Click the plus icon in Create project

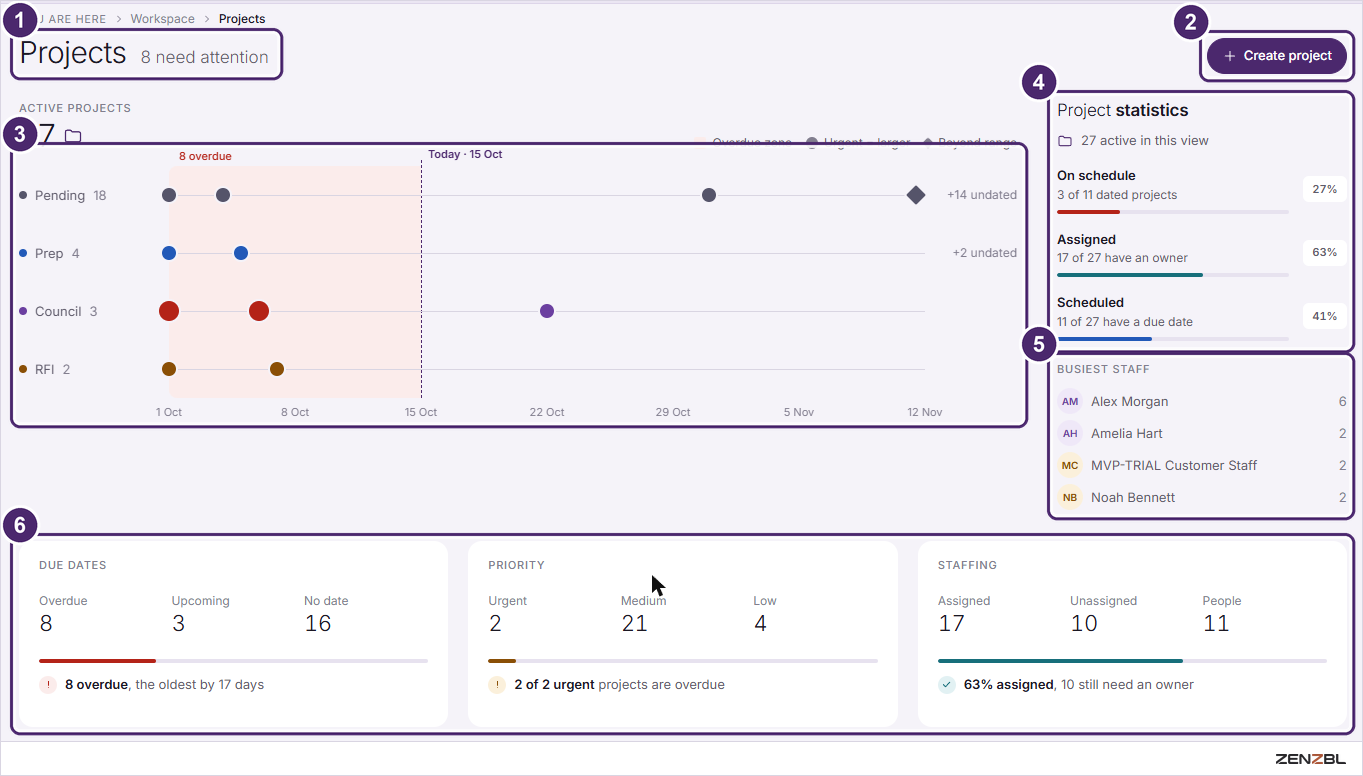click(1230, 56)
